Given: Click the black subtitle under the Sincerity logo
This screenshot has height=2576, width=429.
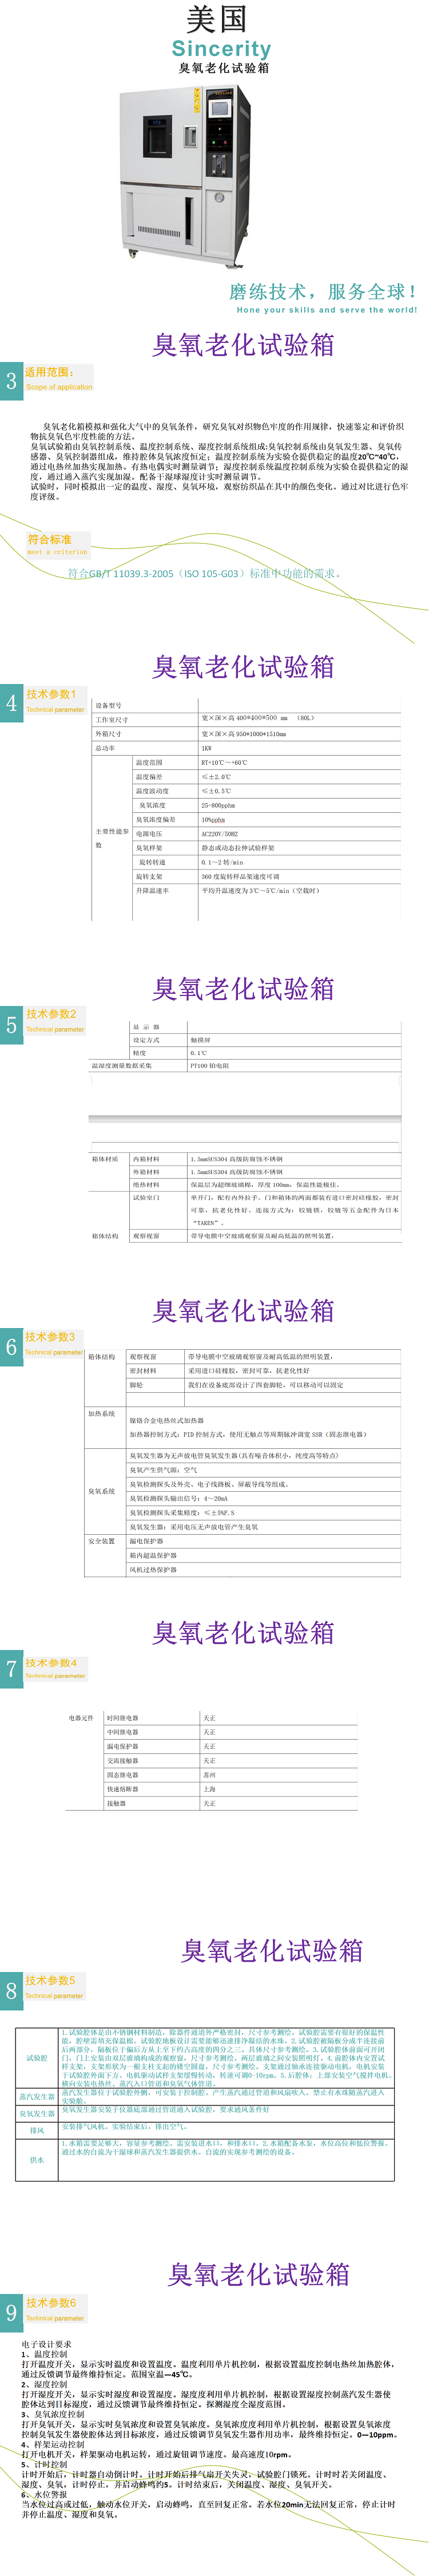Looking at the screenshot, I should point(223,68).
